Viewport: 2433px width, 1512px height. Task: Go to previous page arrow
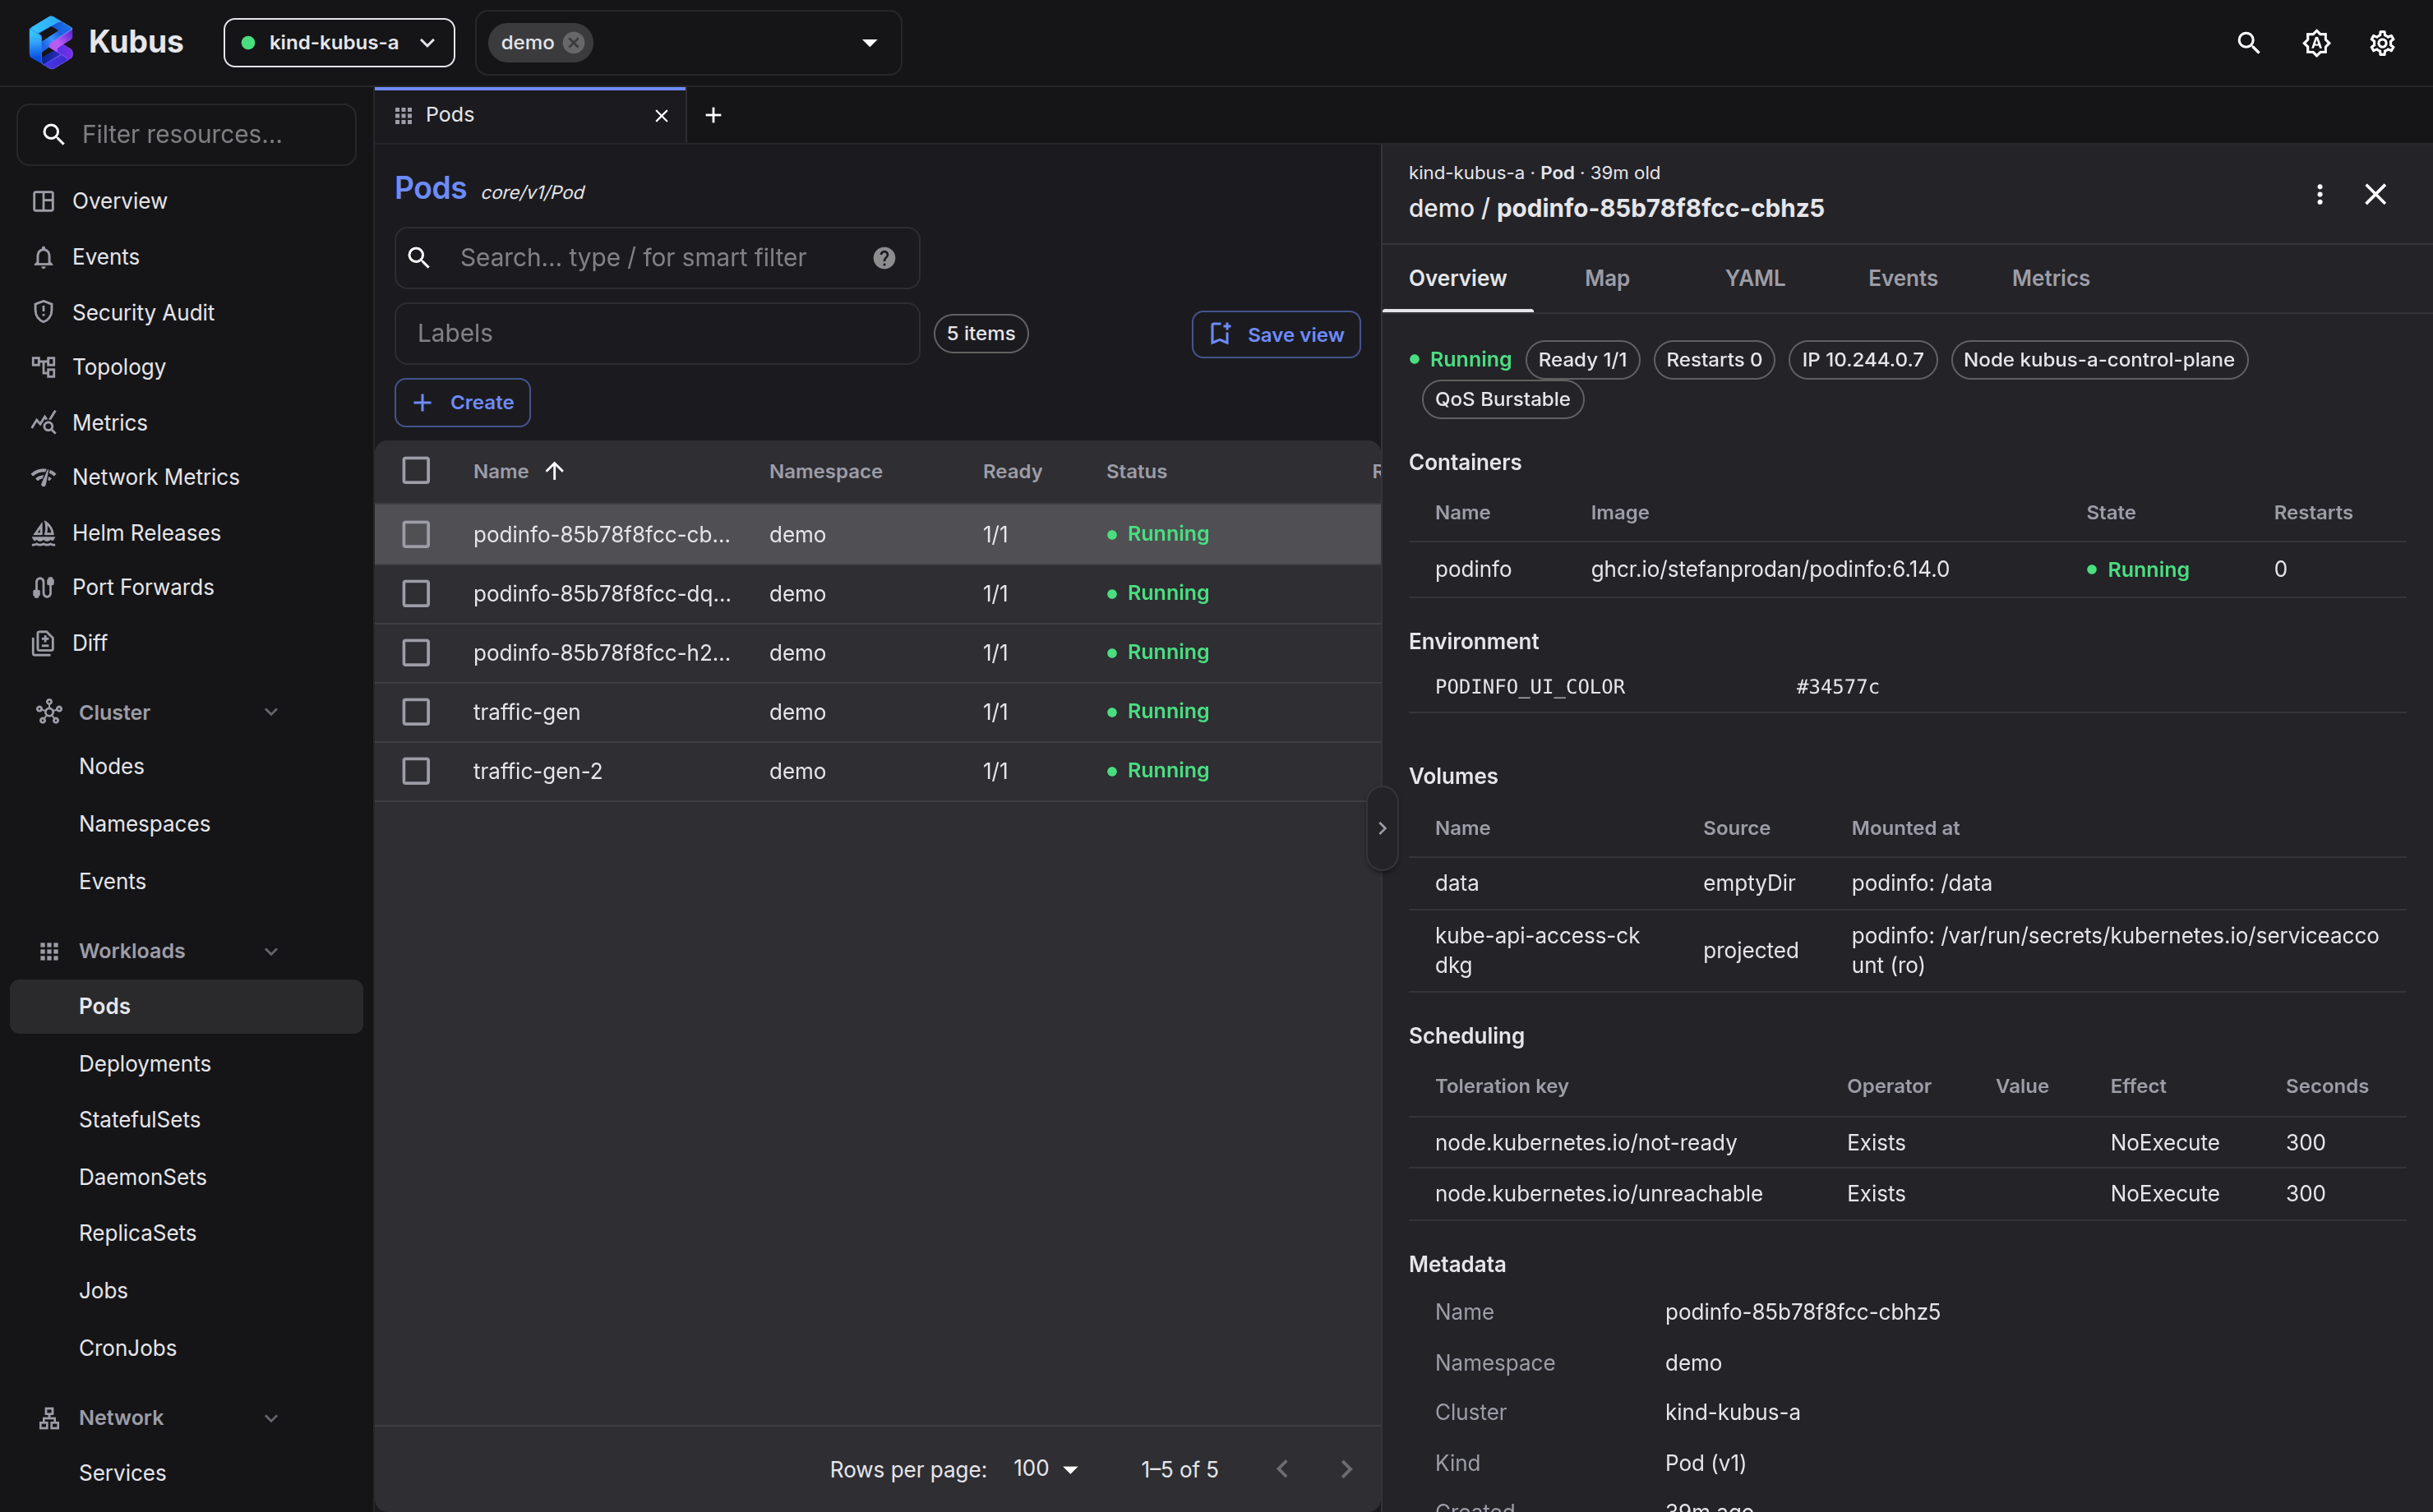point(1282,1469)
